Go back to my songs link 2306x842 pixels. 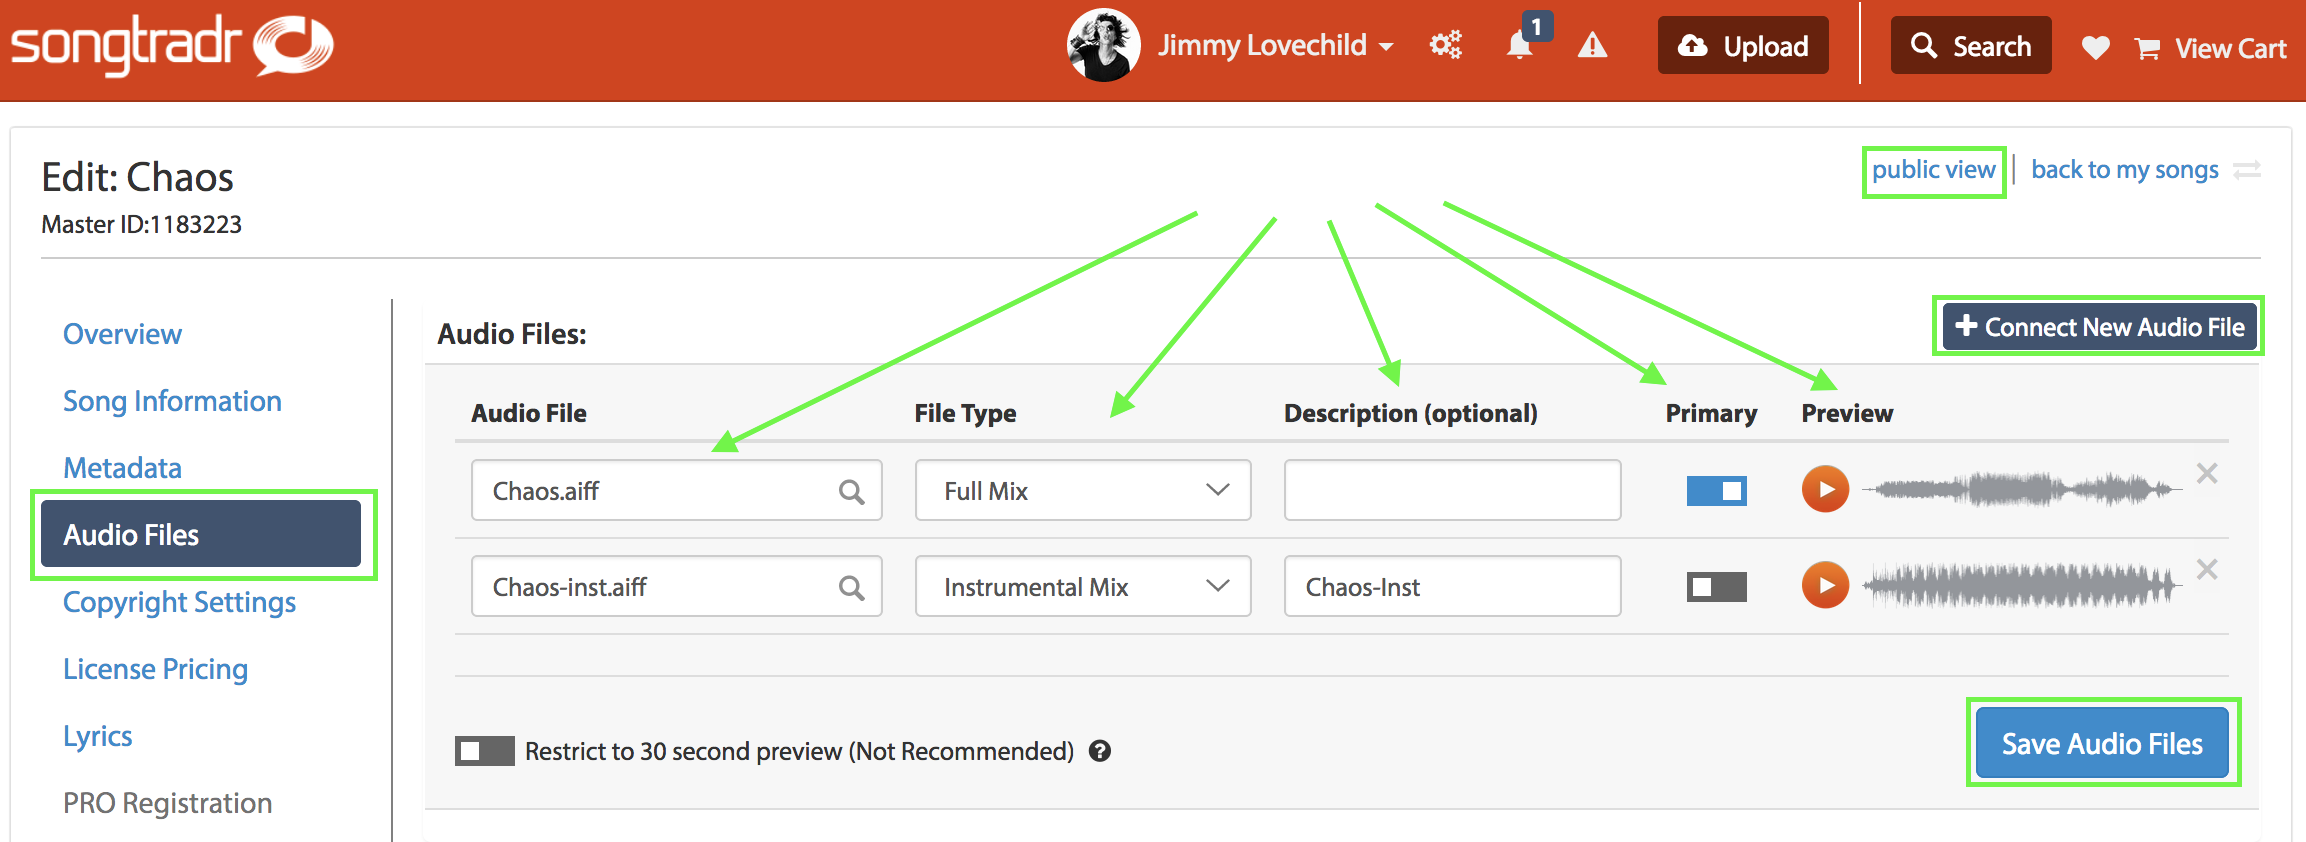tap(2125, 170)
